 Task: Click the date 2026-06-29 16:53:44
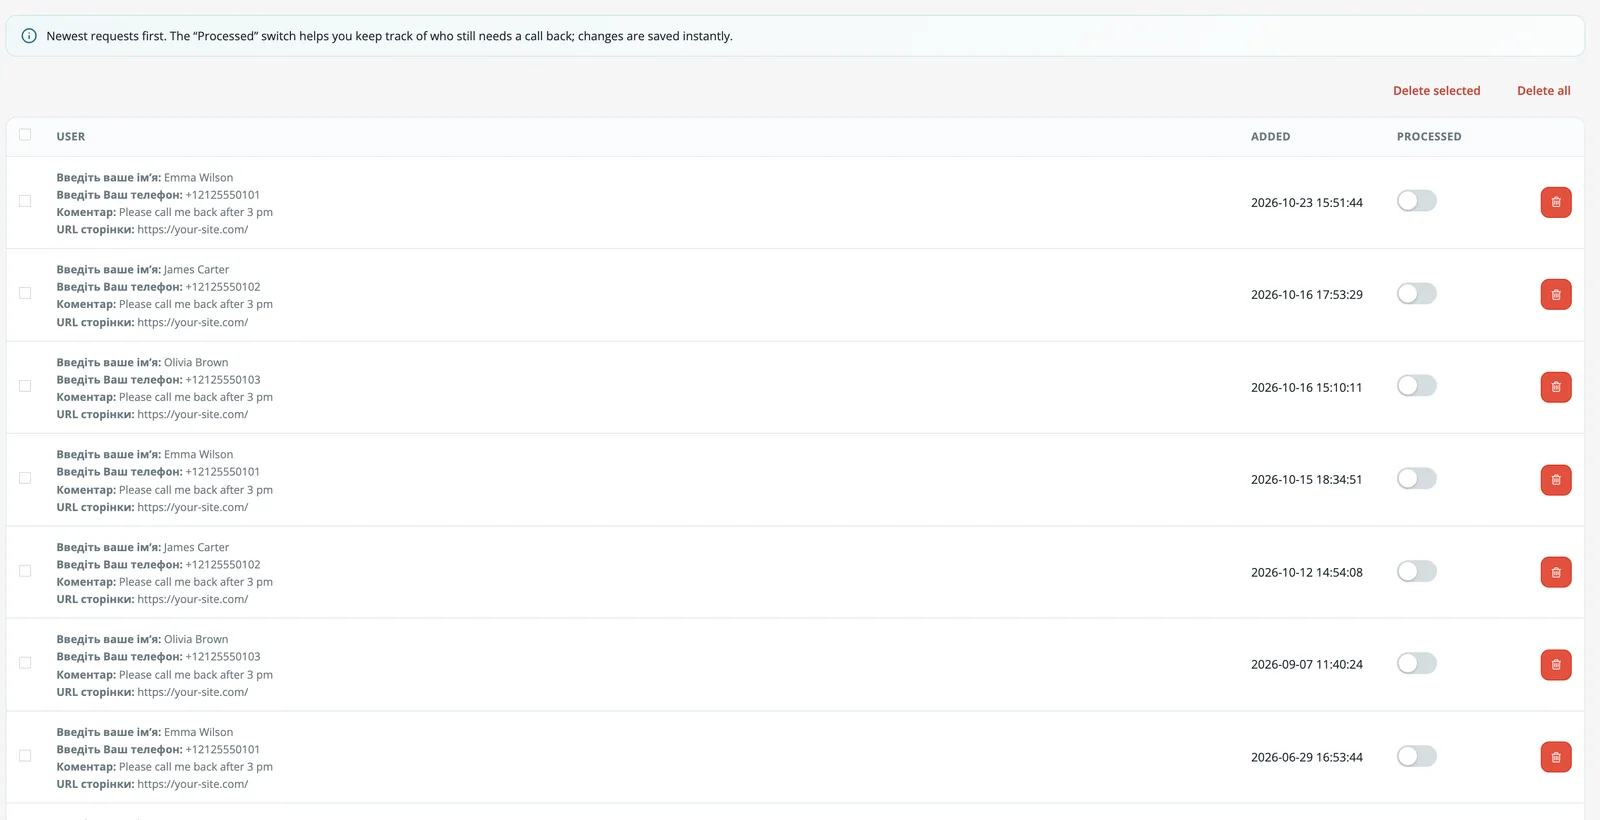[x=1306, y=758]
